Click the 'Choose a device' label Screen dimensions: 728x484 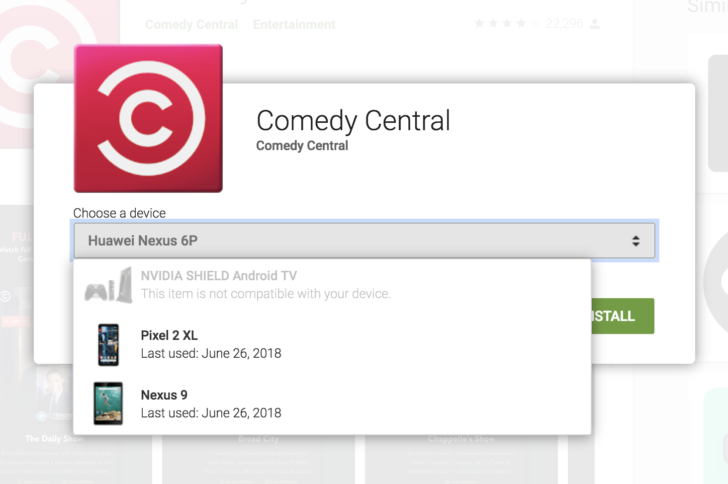pos(119,213)
